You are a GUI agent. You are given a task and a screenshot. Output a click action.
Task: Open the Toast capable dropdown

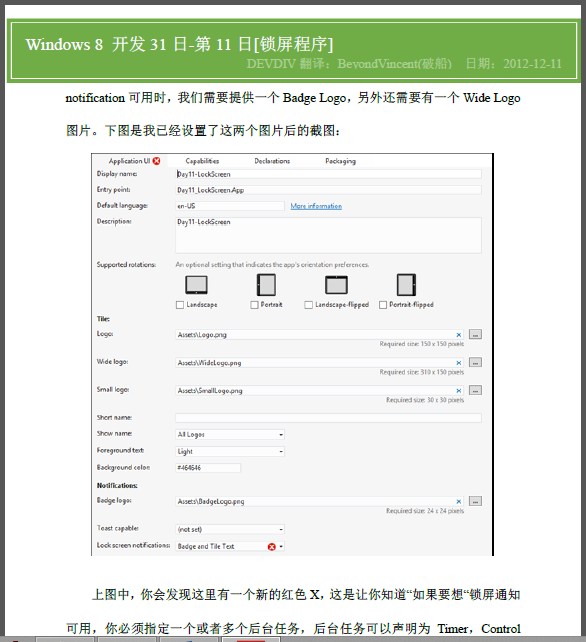click(230, 529)
